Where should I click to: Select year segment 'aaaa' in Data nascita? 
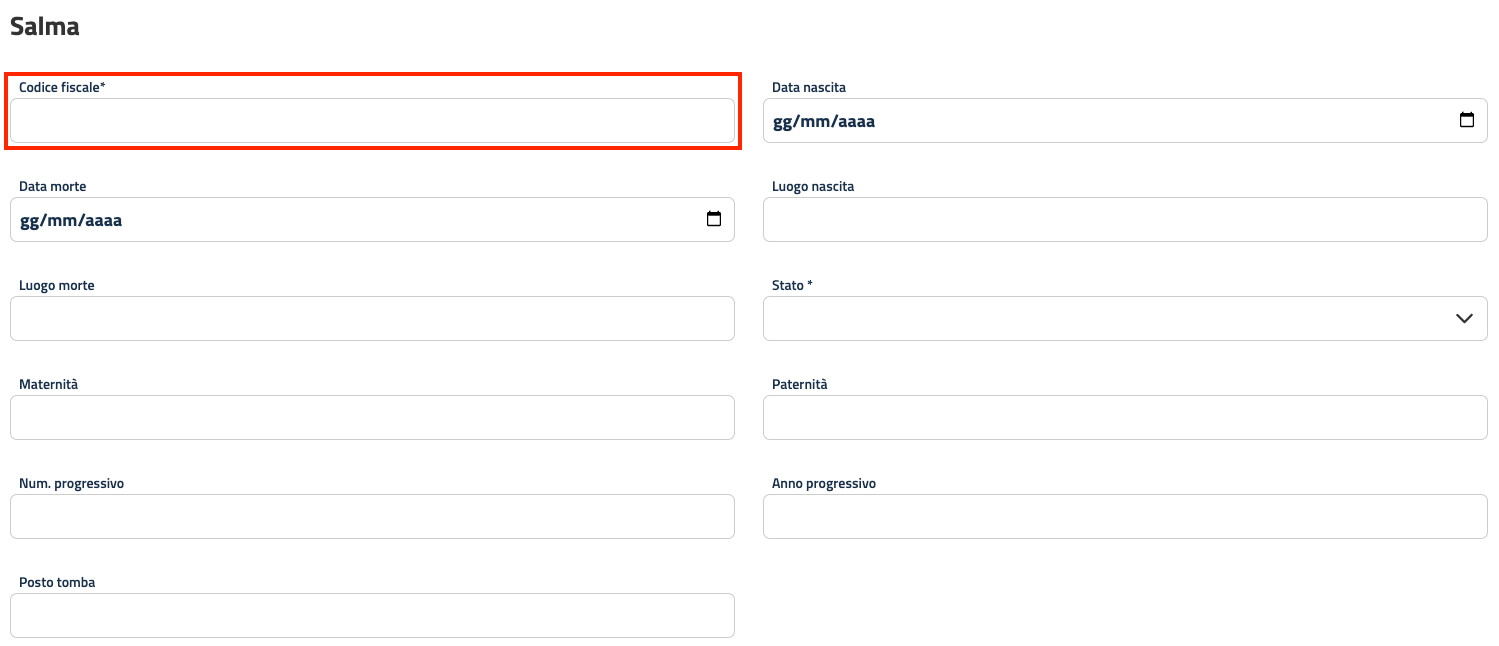click(855, 122)
